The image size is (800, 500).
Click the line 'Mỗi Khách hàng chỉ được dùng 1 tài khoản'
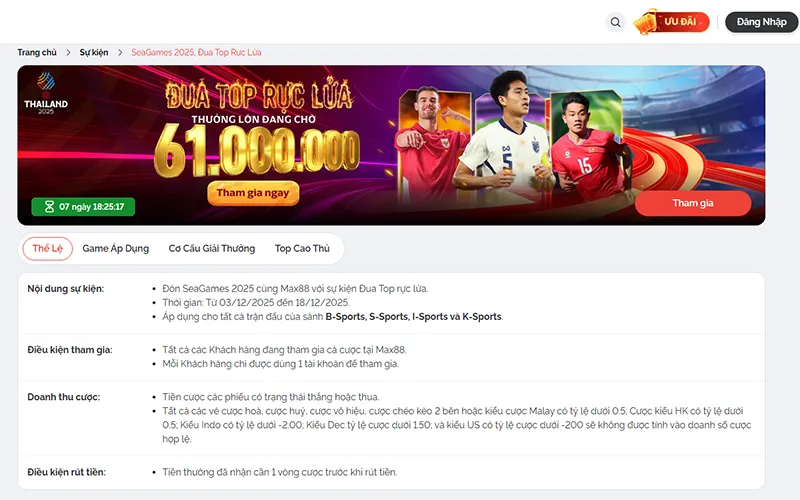tap(281, 364)
